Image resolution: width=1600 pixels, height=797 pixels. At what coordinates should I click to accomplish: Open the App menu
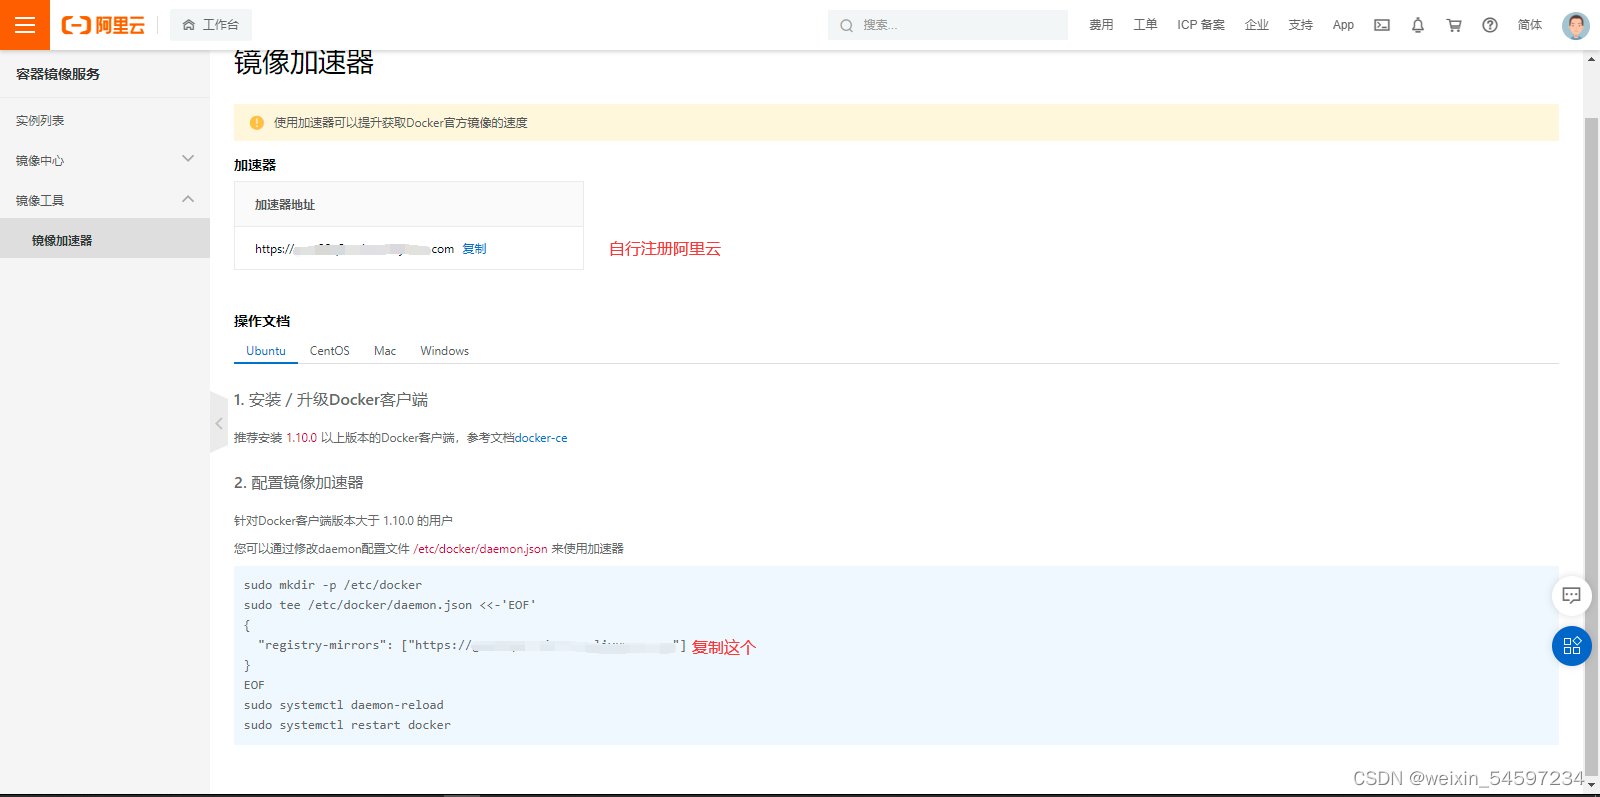click(1343, 25)
